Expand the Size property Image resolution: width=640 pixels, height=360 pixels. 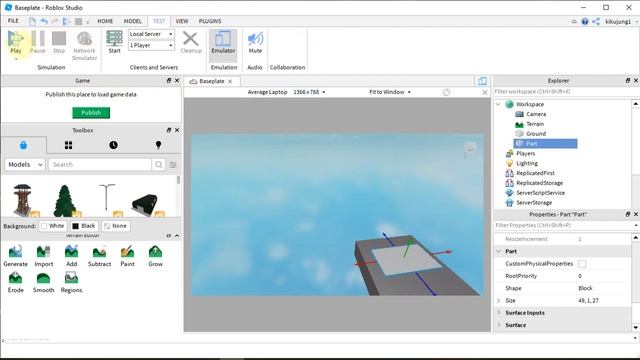tap(498, 300)
